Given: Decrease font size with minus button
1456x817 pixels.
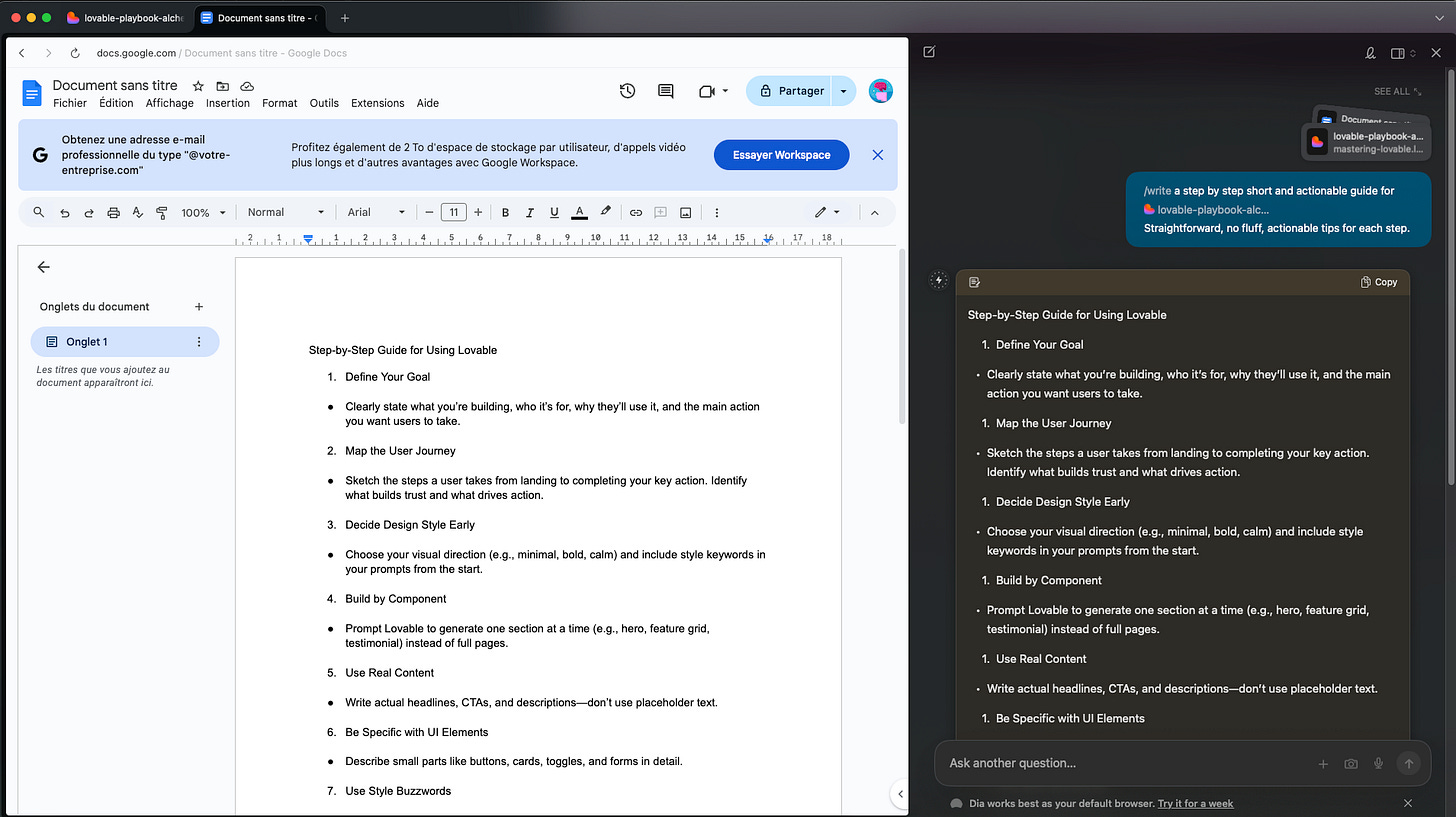Looking at the screenshot, I should pos(430,212).
